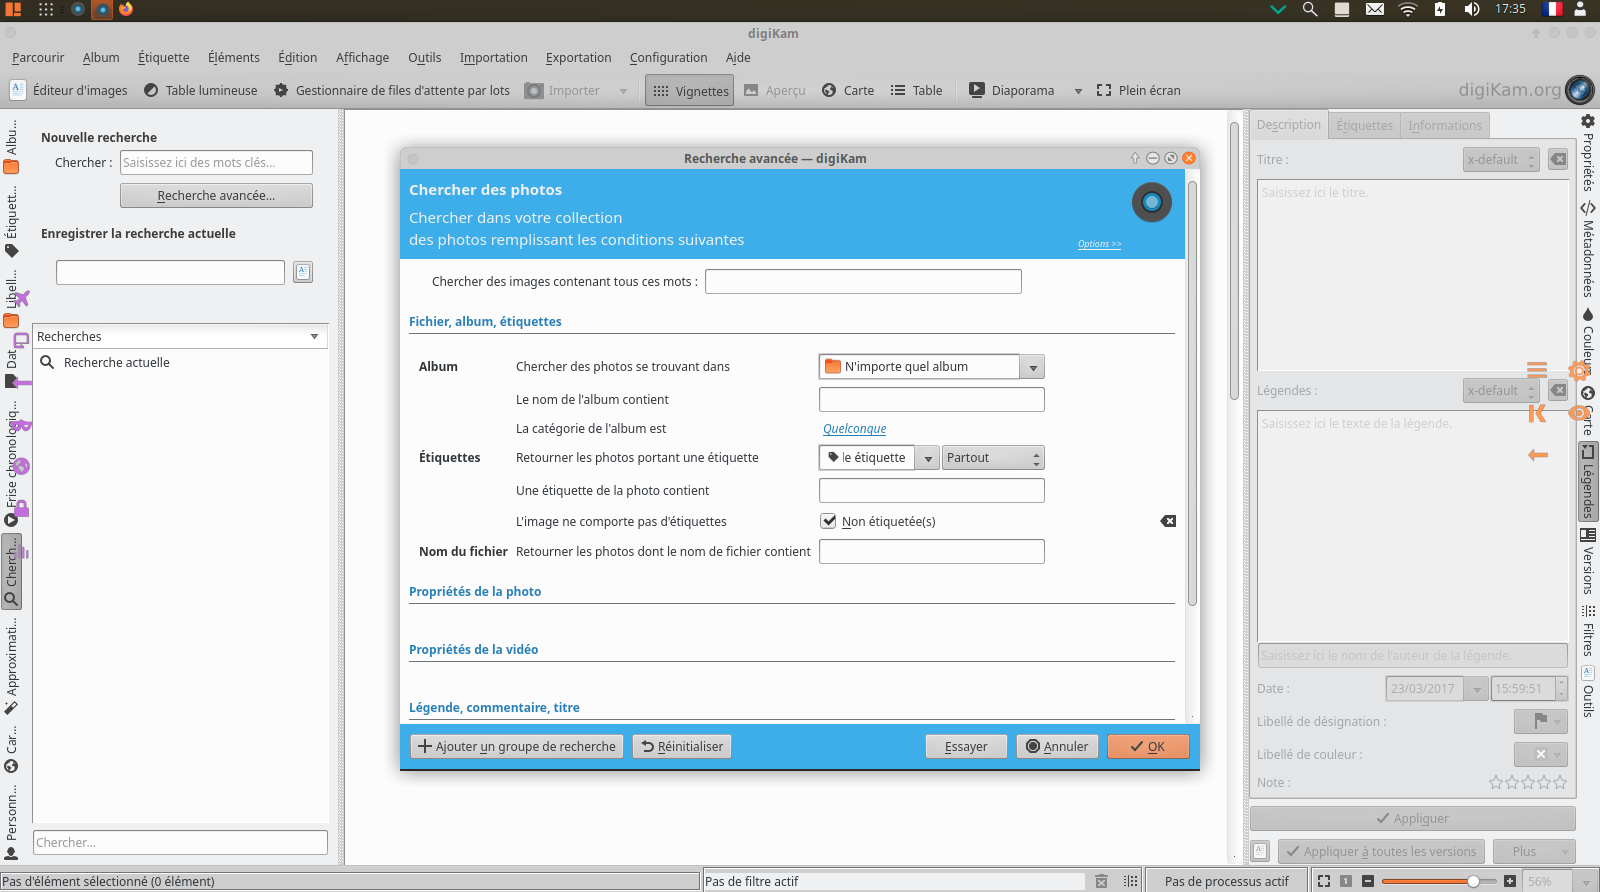Open Diaporama dropdown arrow

click(1078, 91)
